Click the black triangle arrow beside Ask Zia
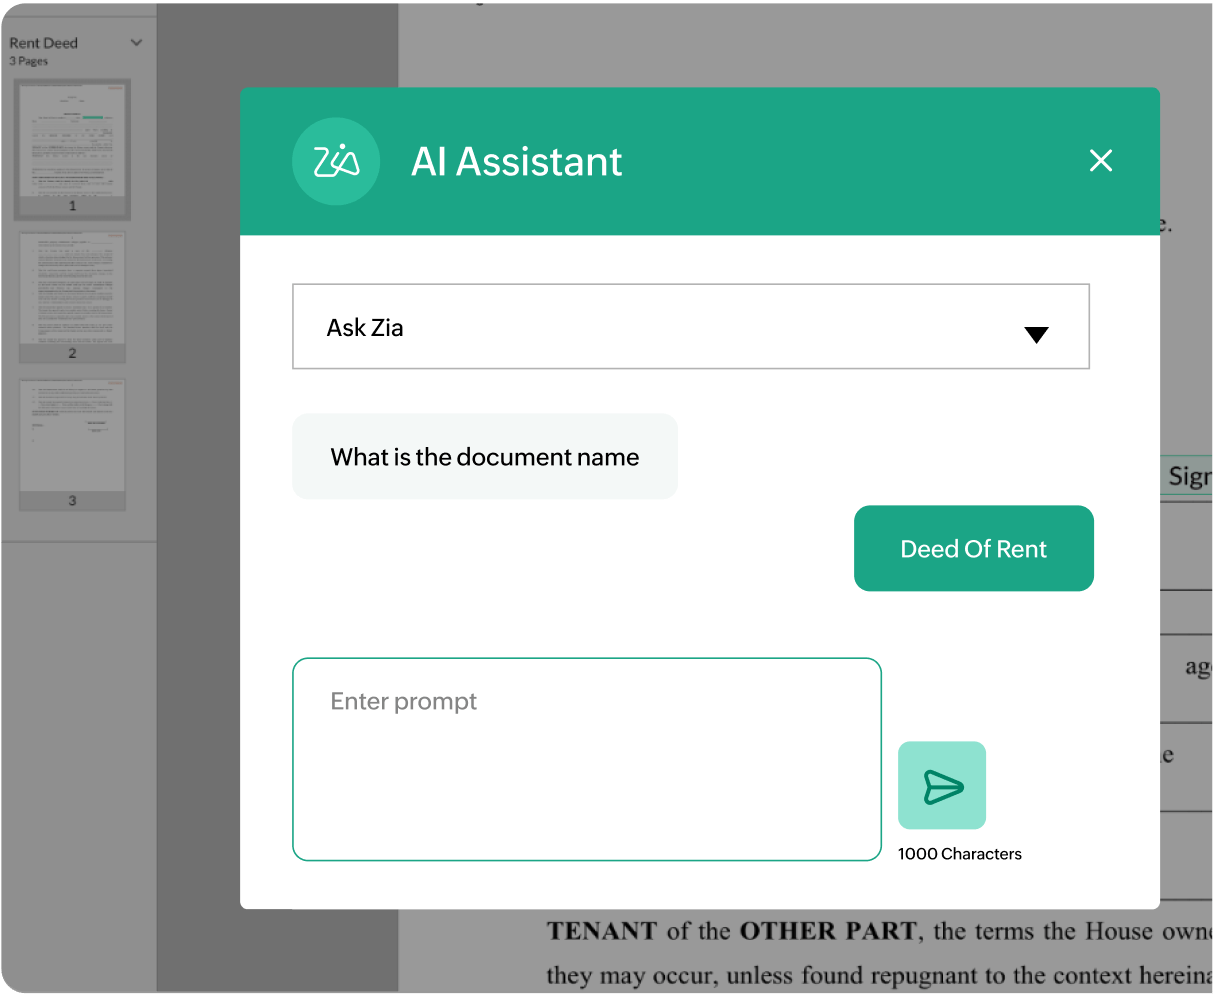 click(x=1037, y=335)
